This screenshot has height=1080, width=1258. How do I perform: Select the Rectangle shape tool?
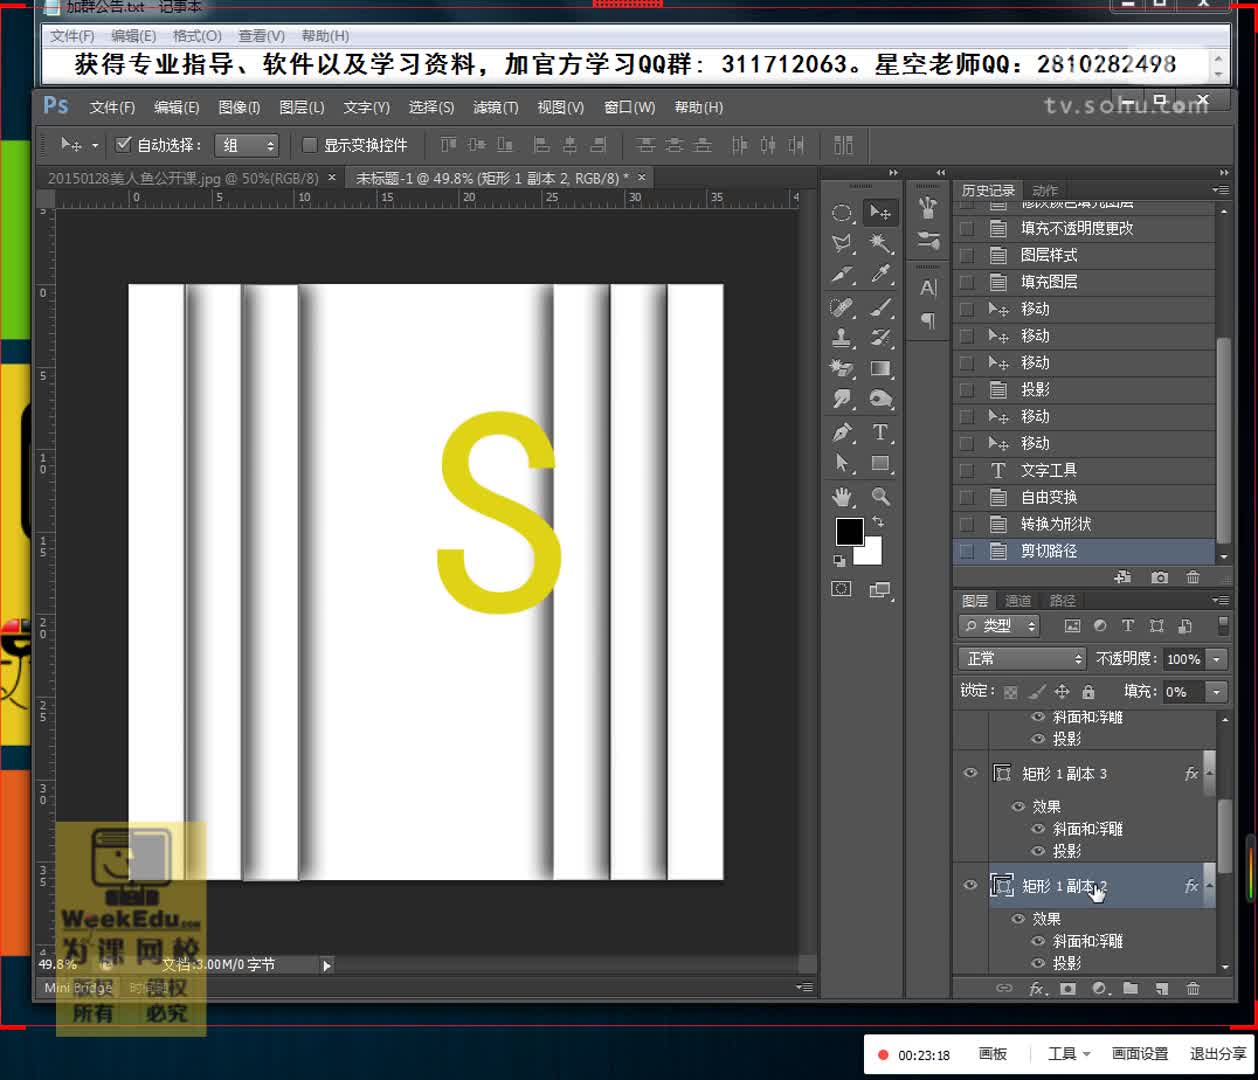click(880, 463)
